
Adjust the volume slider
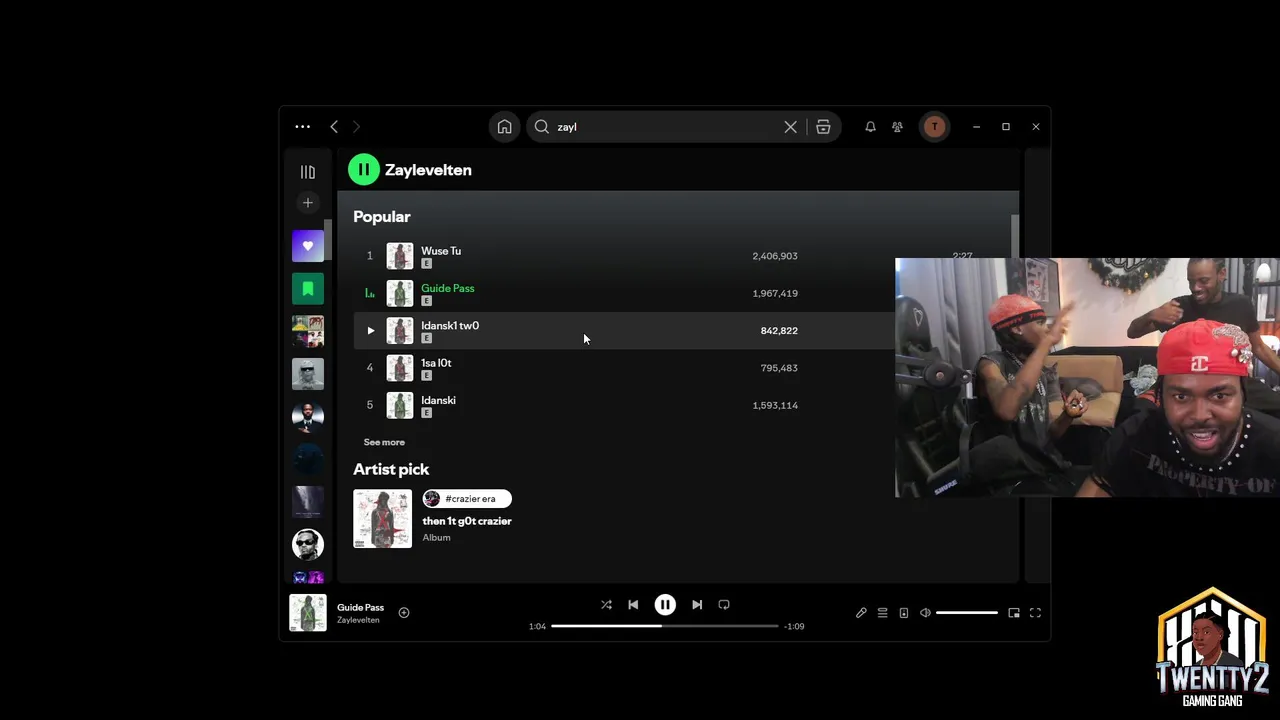[x=967, y=613]
